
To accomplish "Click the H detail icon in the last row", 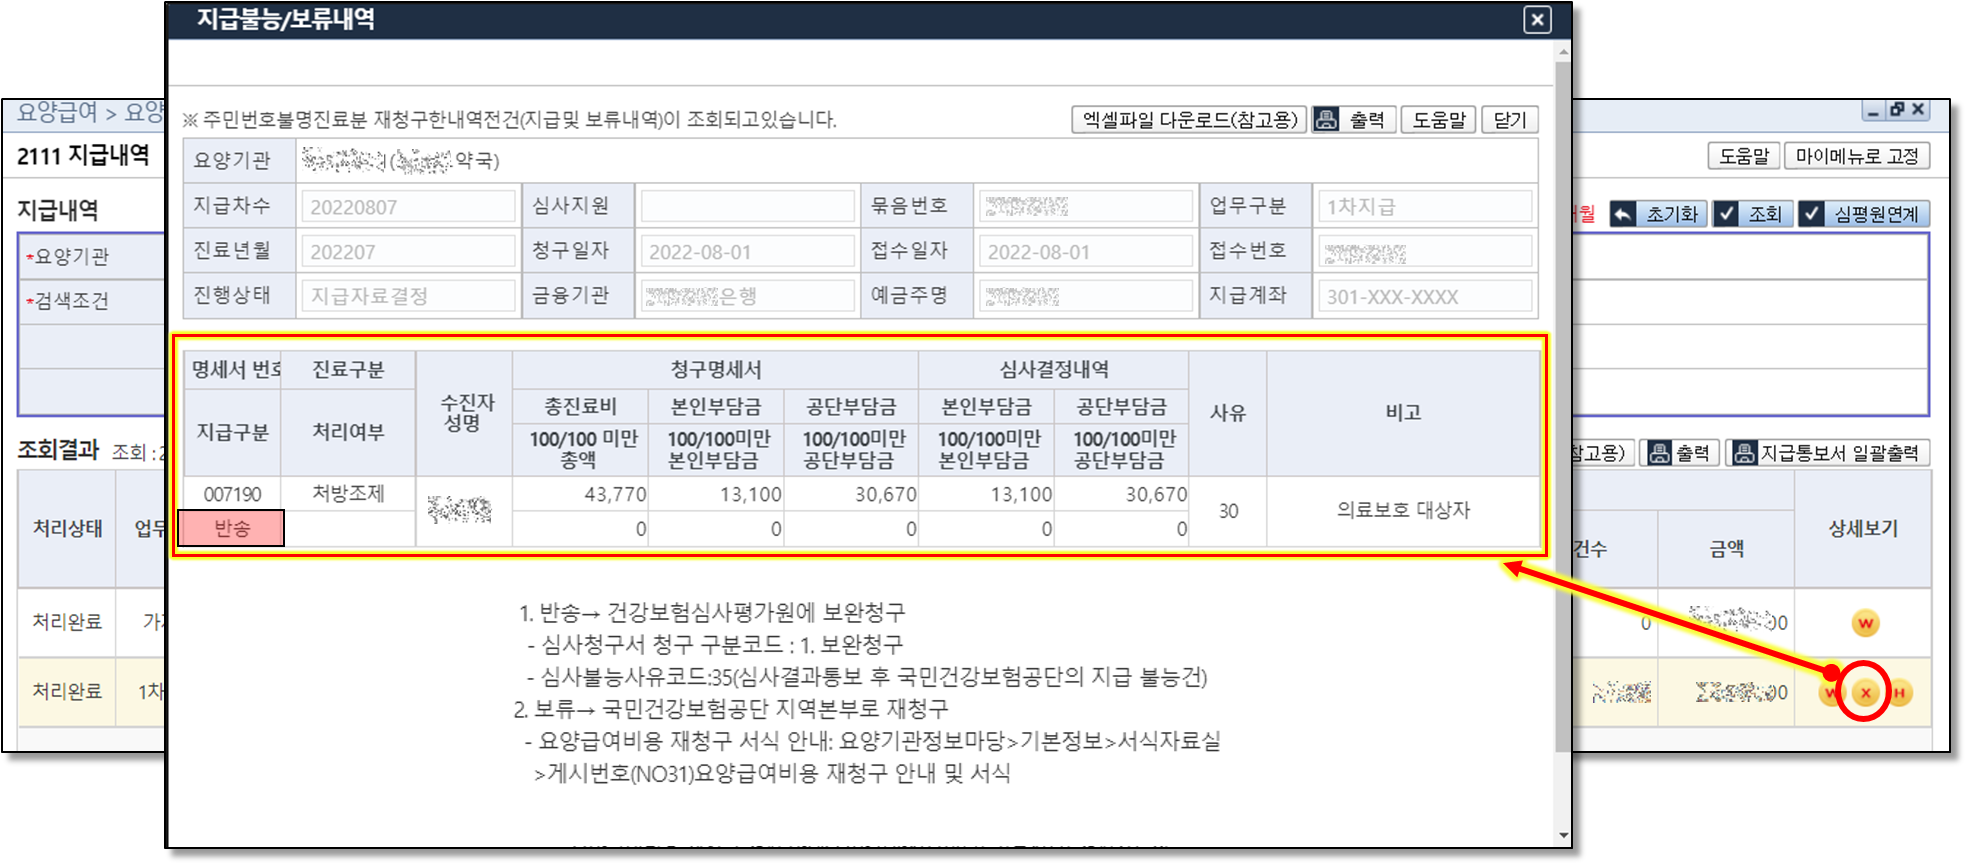I will tap(1899, 692).
